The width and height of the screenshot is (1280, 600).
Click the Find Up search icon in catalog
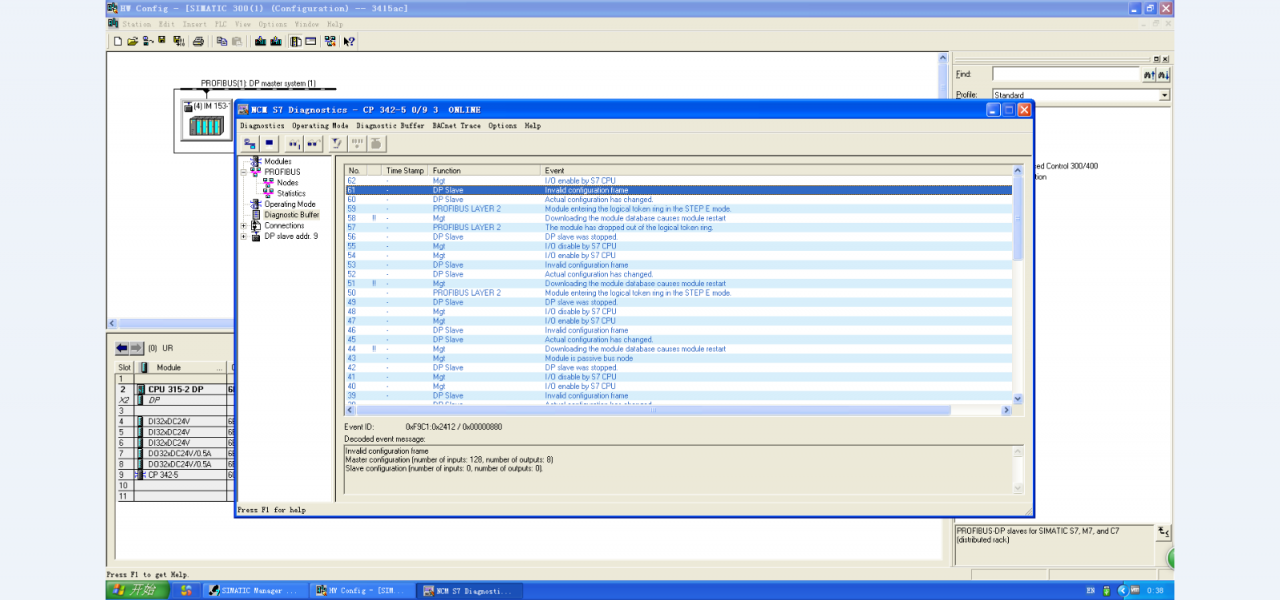pyautogui.click(x=1149, y=75)
